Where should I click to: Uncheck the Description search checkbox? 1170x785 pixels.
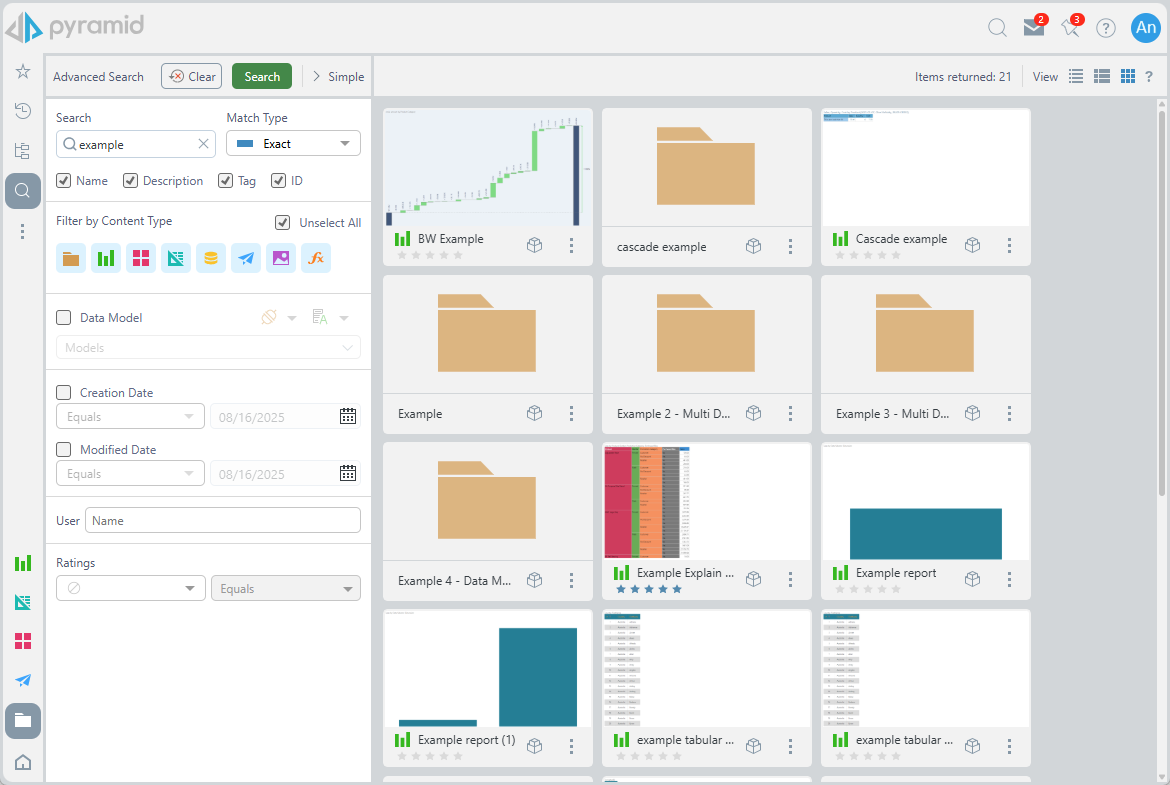click(x=130, y=181)
